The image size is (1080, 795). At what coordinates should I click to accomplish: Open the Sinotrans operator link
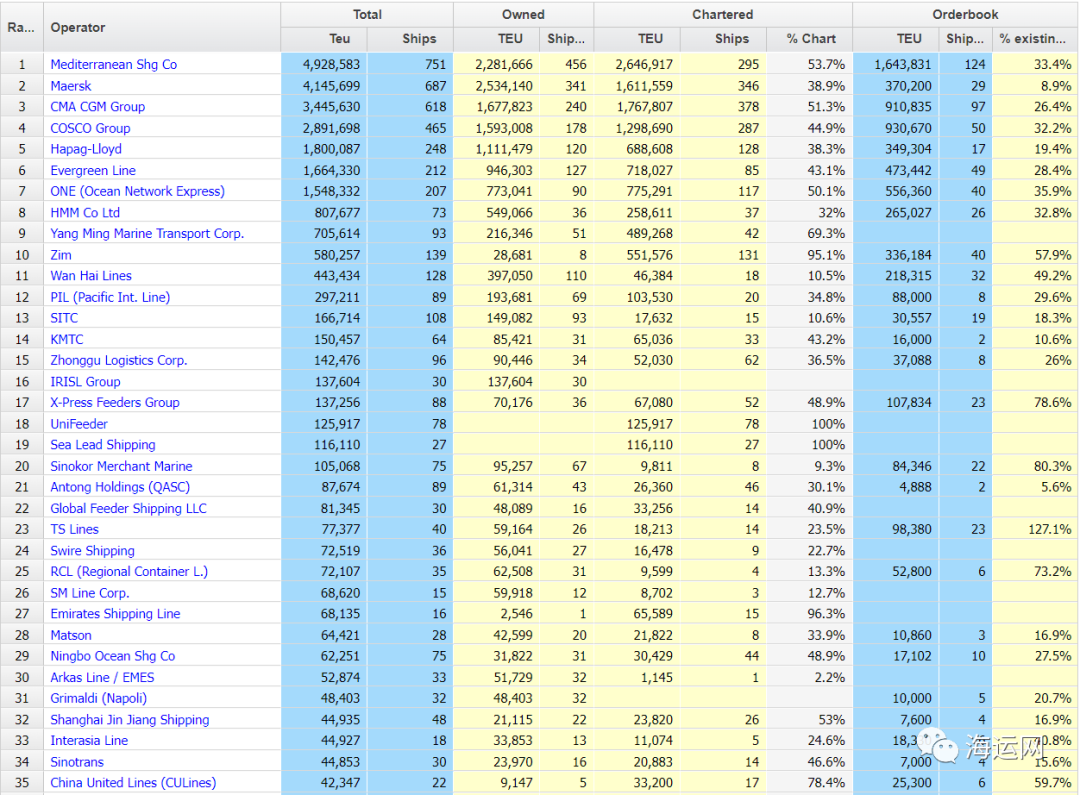click(76, 762)
